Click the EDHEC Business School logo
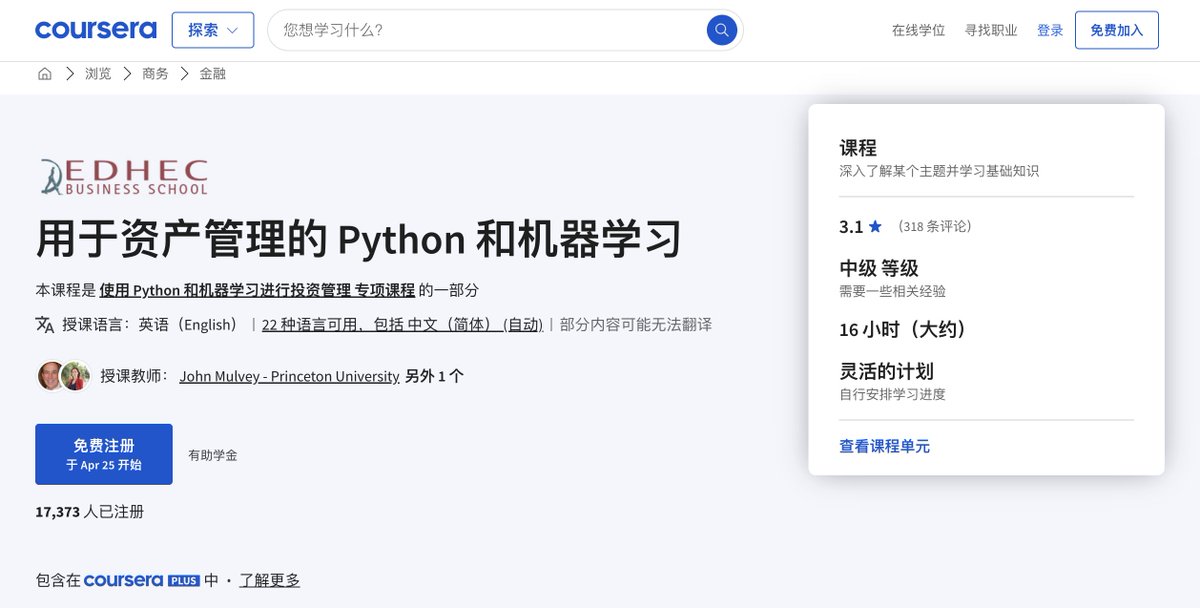Image resolution: width=1200 pixels, height=608 pixels. pos(125,176)
